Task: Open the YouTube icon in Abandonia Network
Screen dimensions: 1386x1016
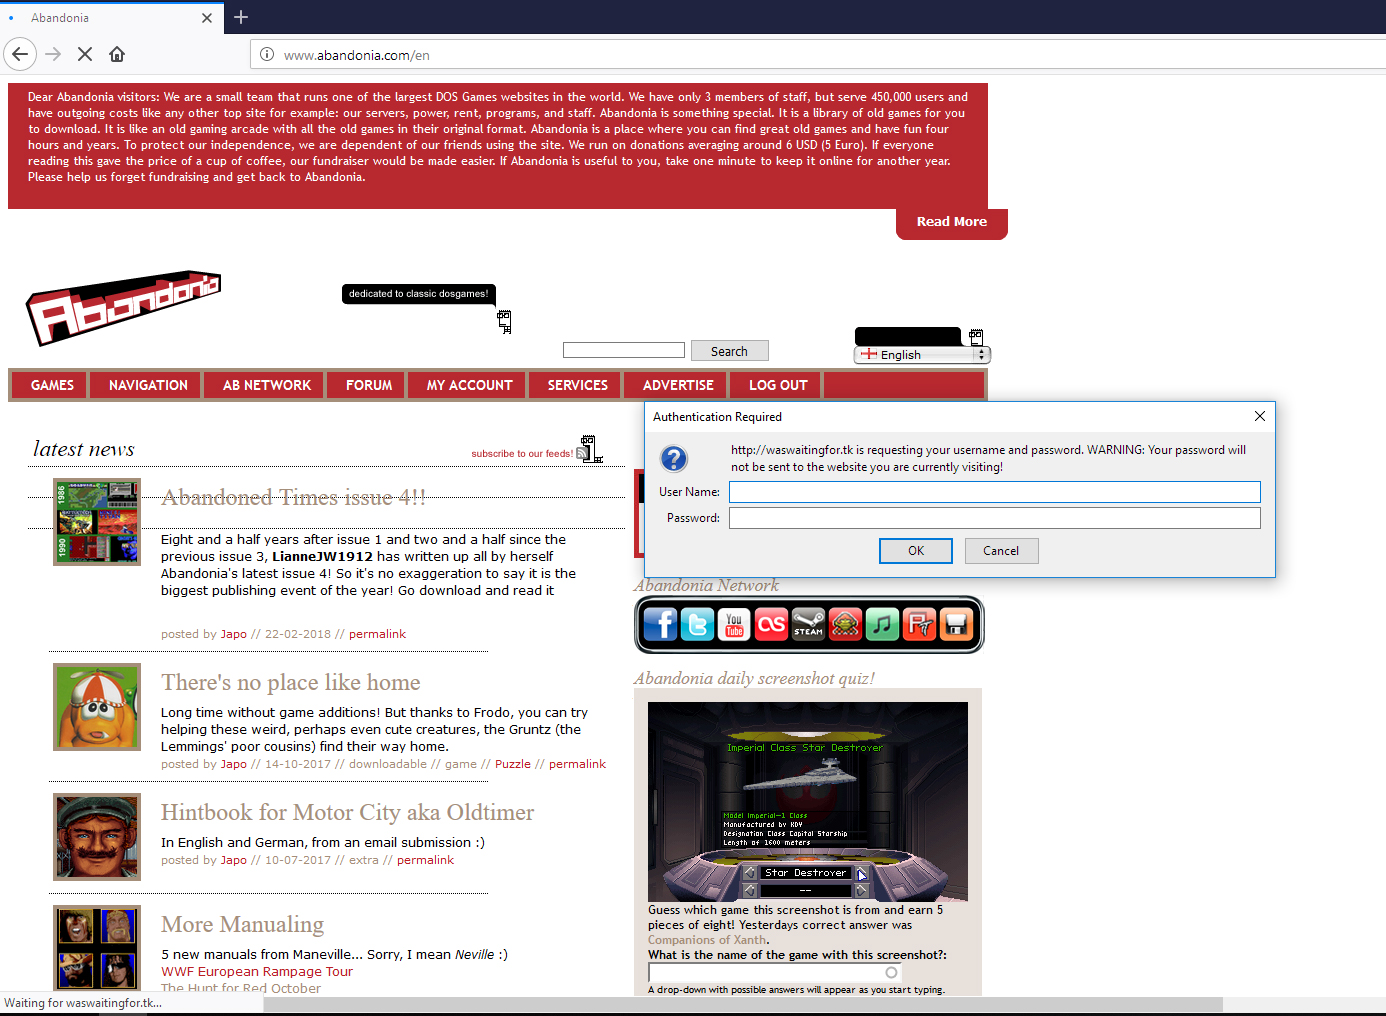Action: 734,625
